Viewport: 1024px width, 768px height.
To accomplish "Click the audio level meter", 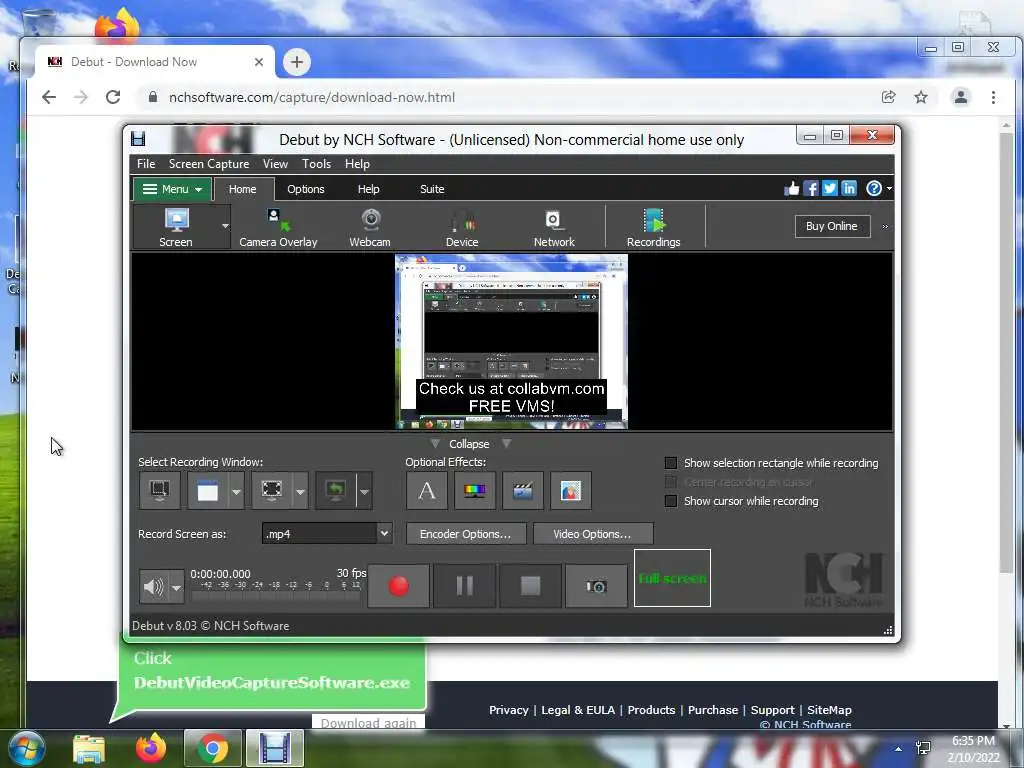I will 276,590.
